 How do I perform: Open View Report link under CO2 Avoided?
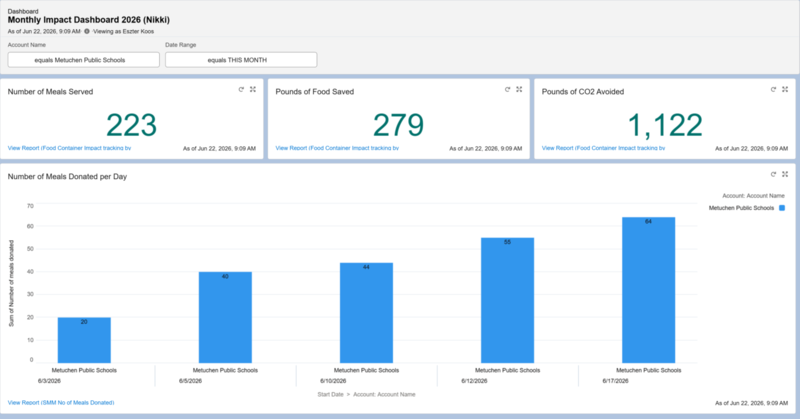604,148
